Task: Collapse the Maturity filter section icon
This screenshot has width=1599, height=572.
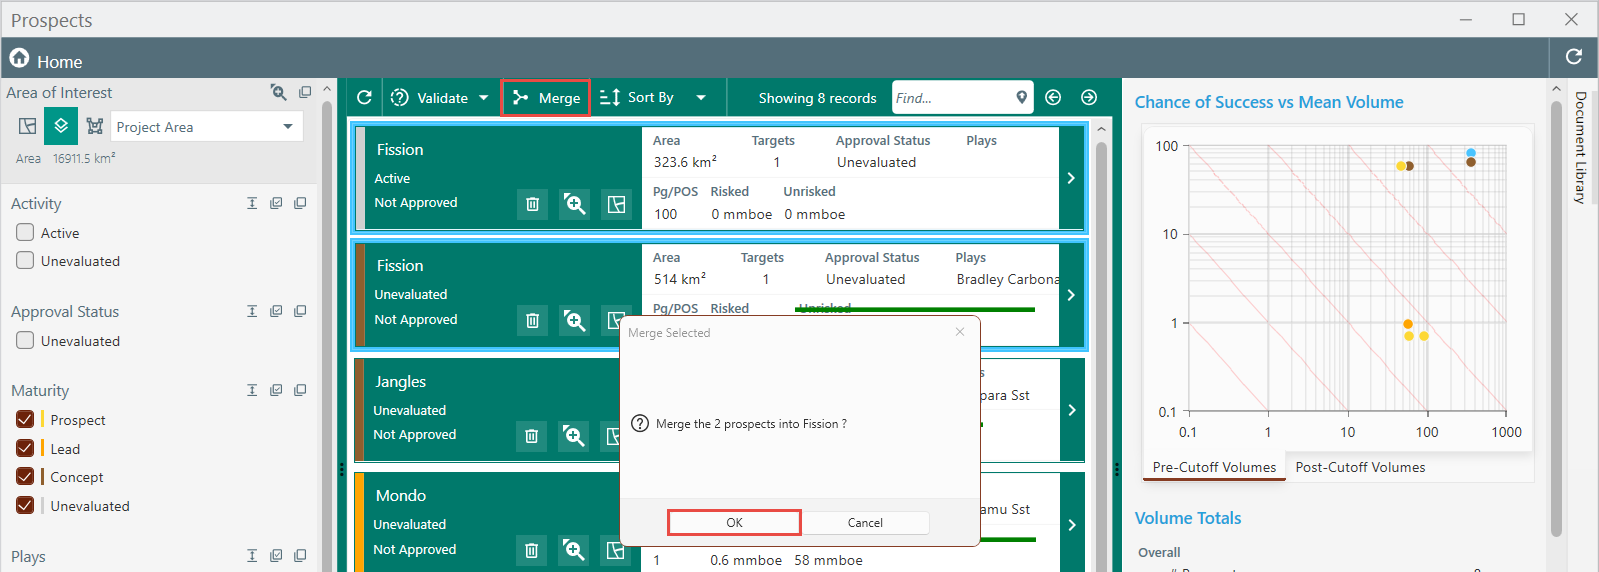Action: coord(252,390)
